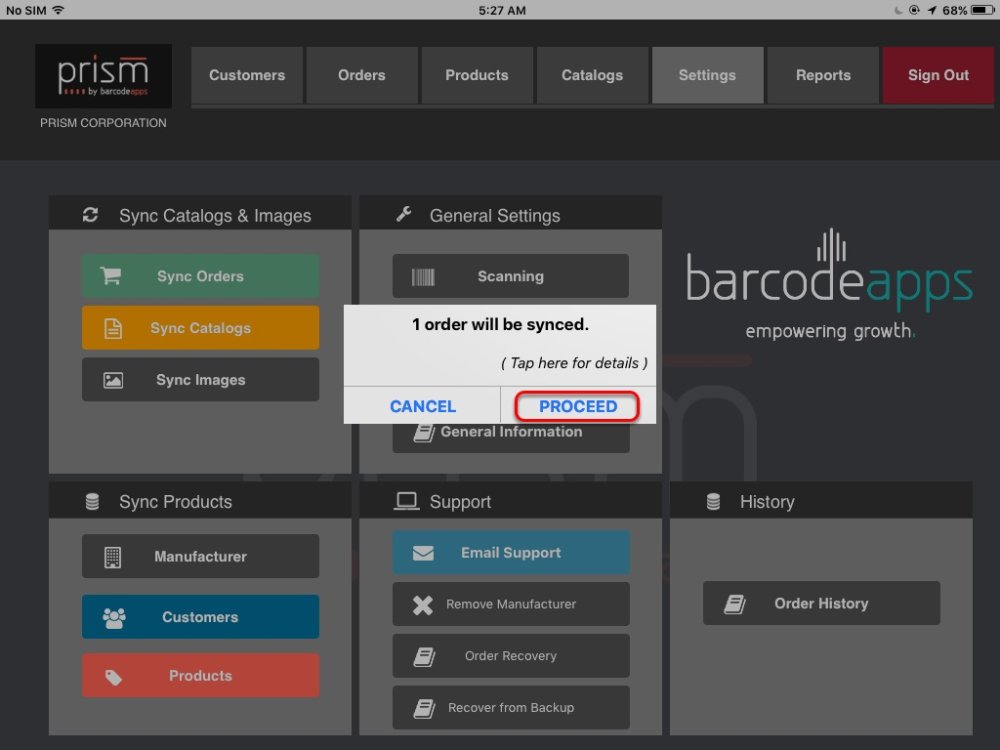Tap the document icon on Sync Catalogs
This screenshot has height=750, width=1000.
pyautogui.click(x=113, y=328)
